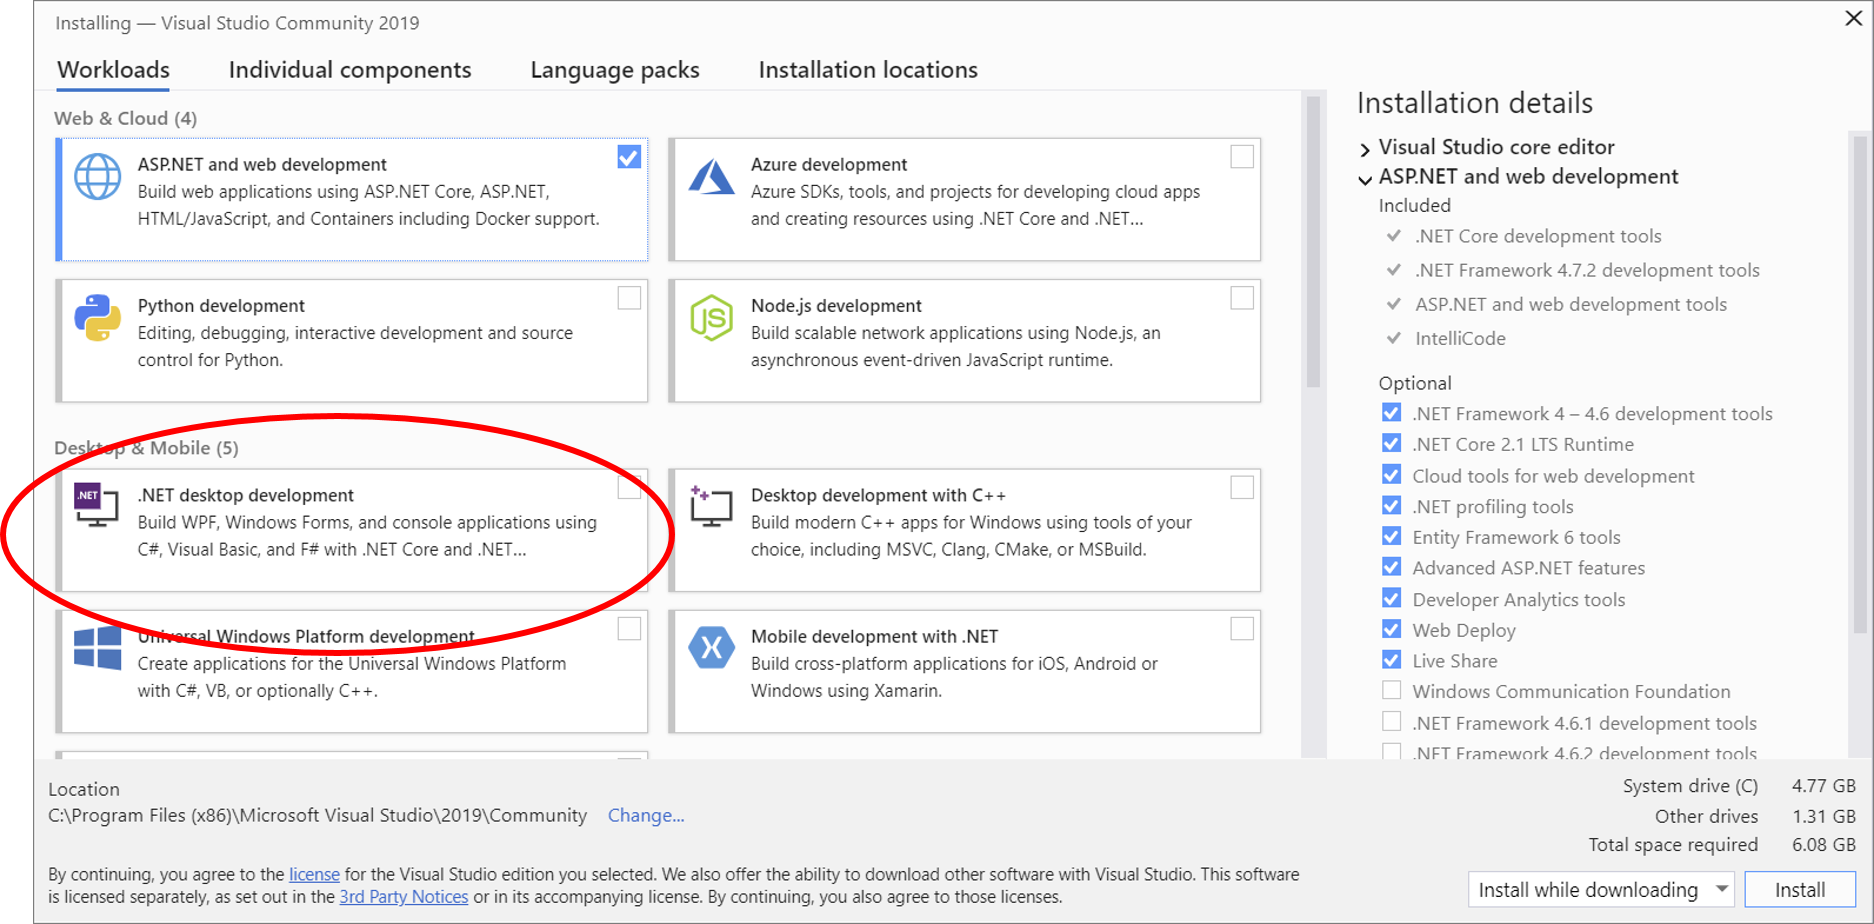Select the Azure development workload card title
Image resolution: width=1874 pixels, height=924 pixels.
pyautogui.click(x=829, y=164)
